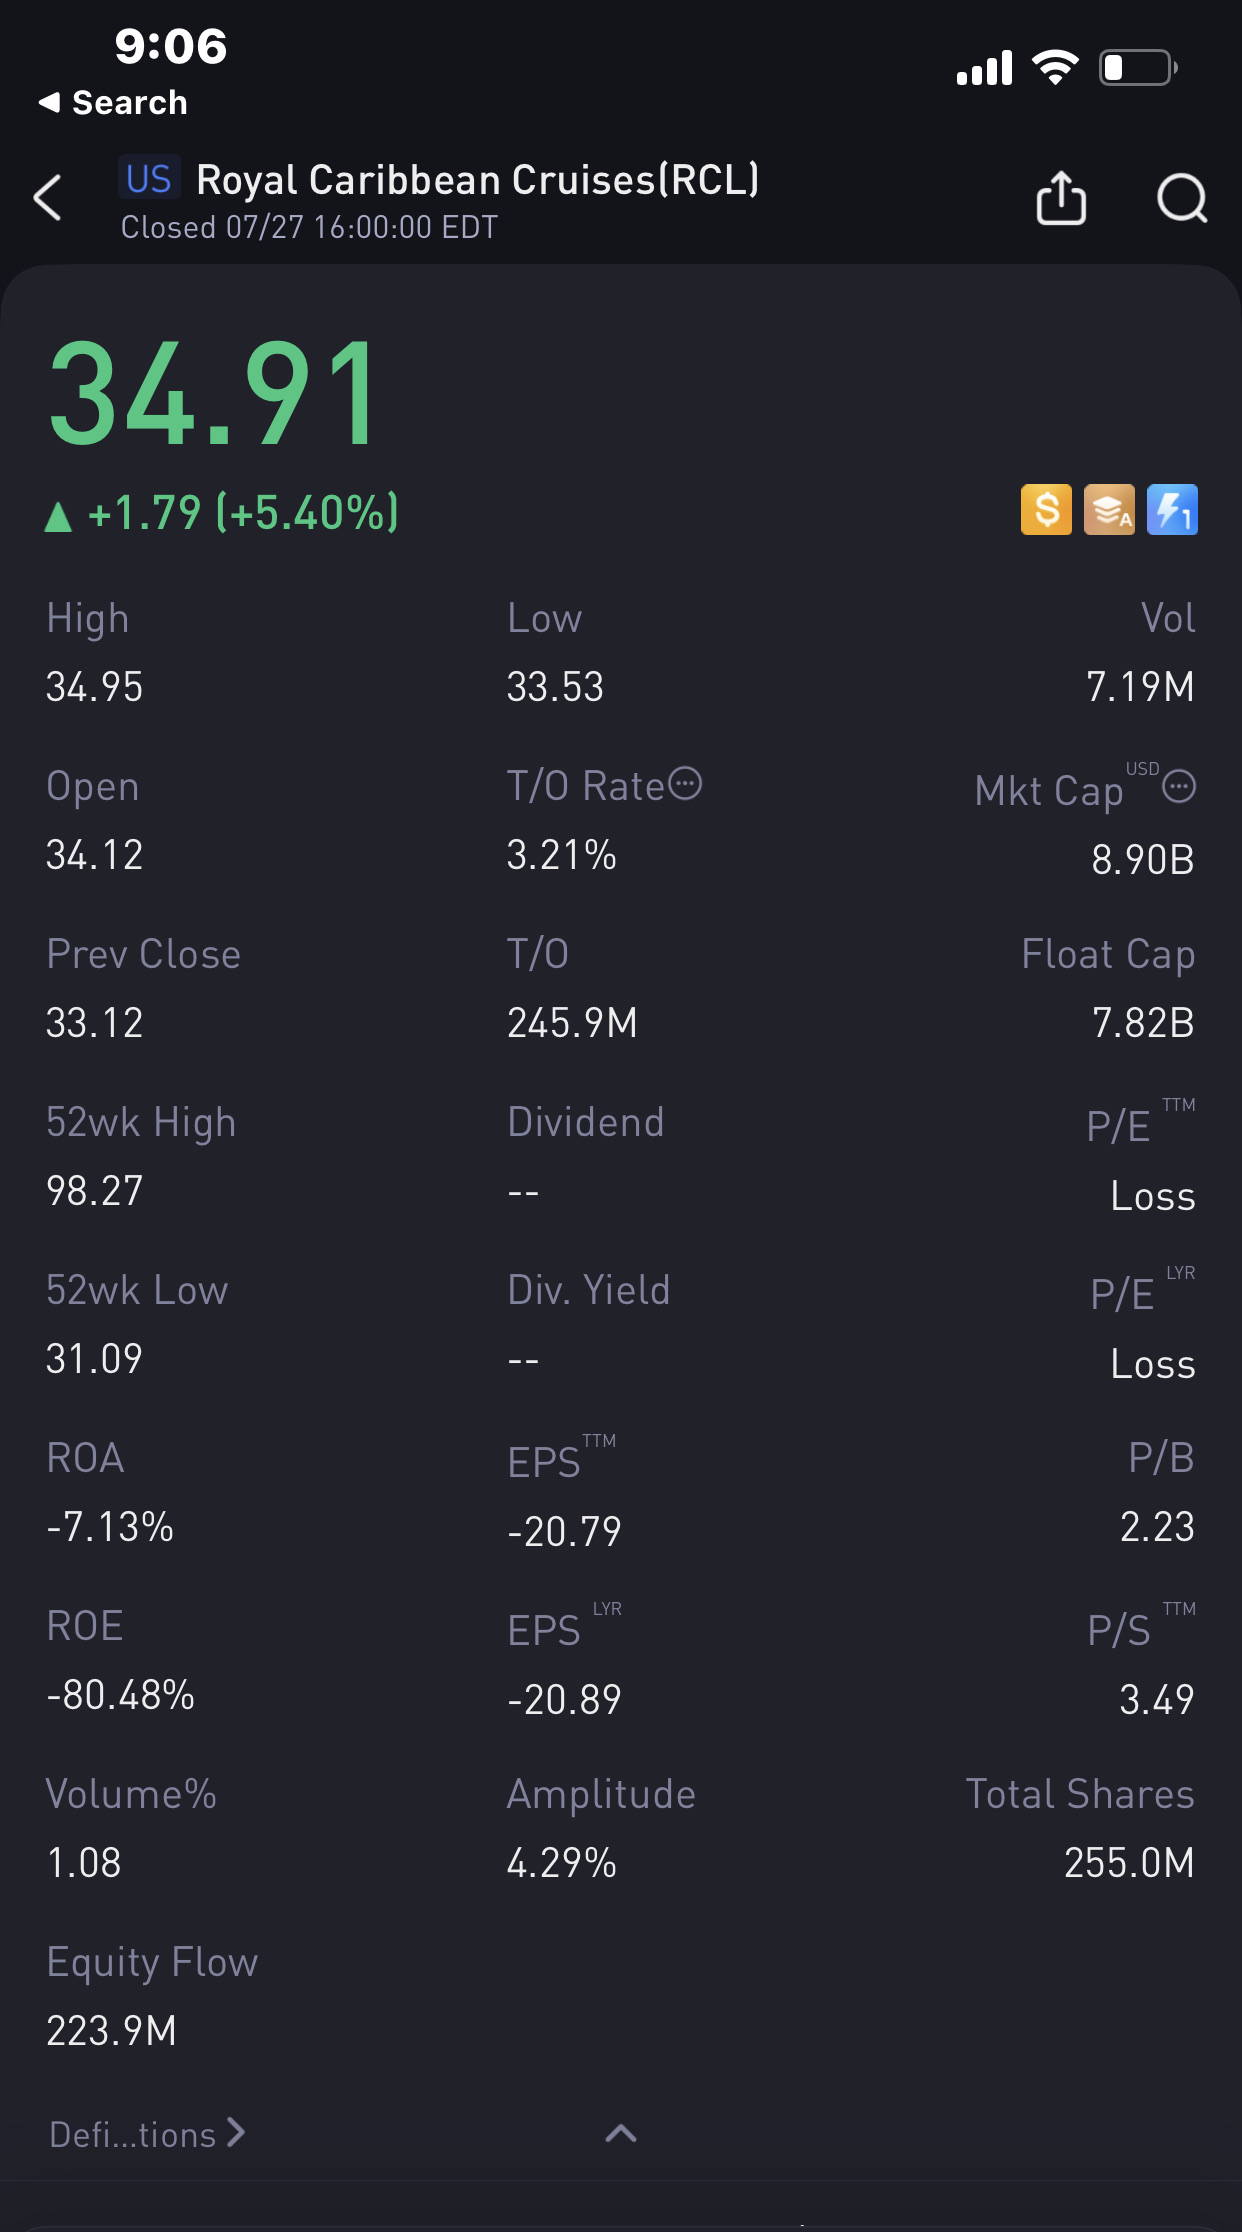Tap the Royal Caribbean Cruises title
This screenshot has height=2232, width=1242.
(x=477, y=180)
